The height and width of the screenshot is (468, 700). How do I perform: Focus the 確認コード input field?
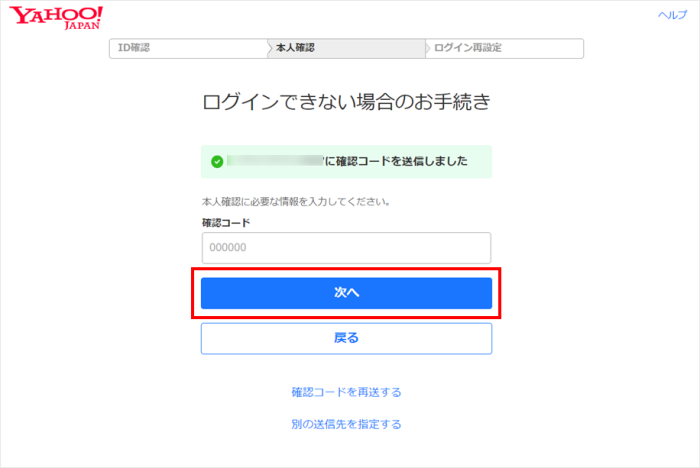346,248
